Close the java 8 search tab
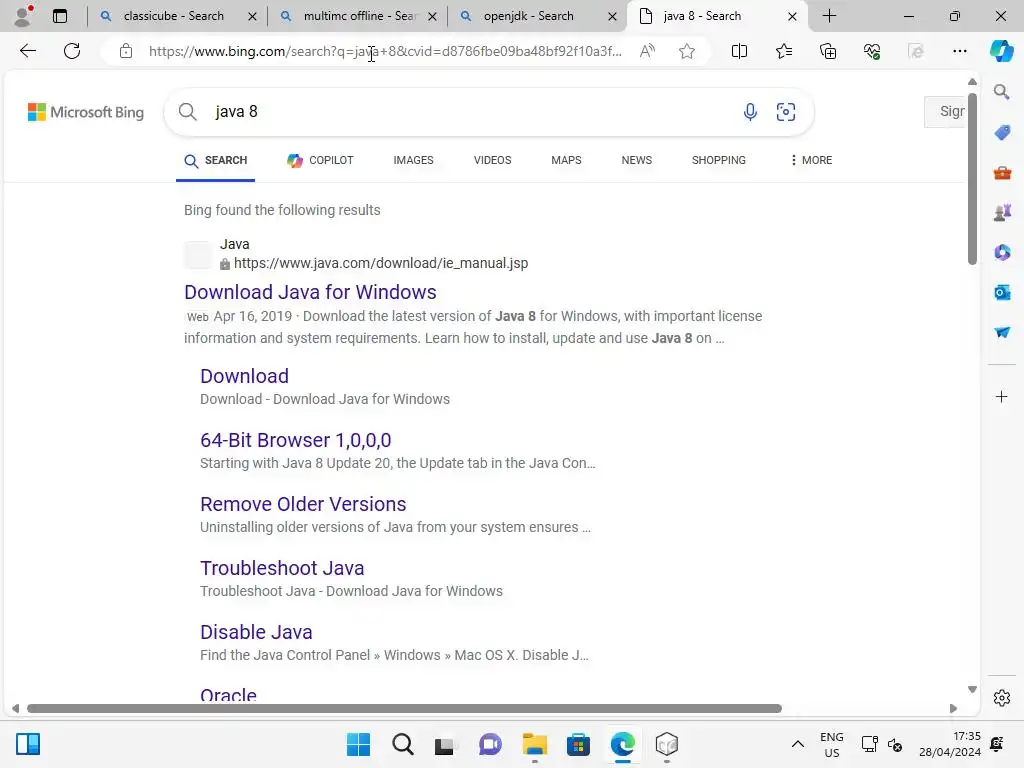Image resolution: width=1024 pixels, height=768 pixels. (792, 16)
